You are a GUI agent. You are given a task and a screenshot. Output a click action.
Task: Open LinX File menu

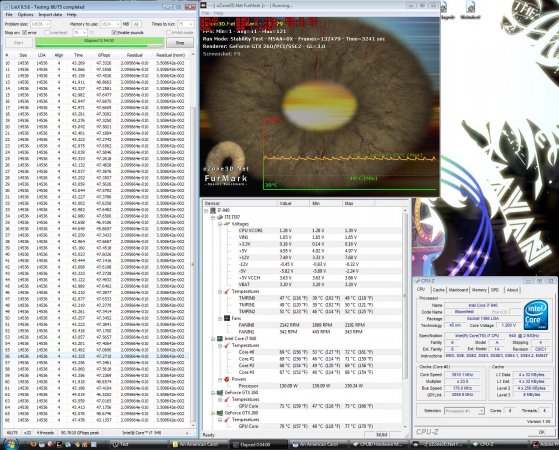point(9,15)
